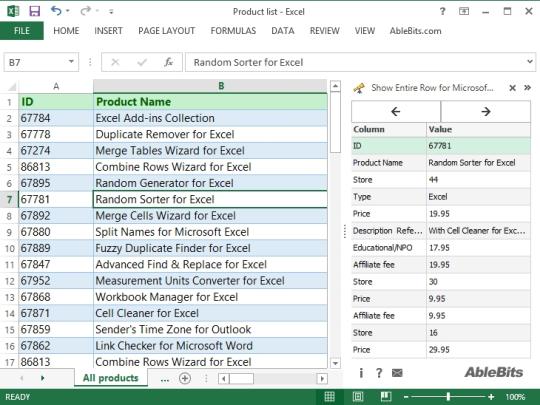Cancel the formula bar entry
Image resolution: width=540 pixels, height=405 pixels.
point(115,62)
